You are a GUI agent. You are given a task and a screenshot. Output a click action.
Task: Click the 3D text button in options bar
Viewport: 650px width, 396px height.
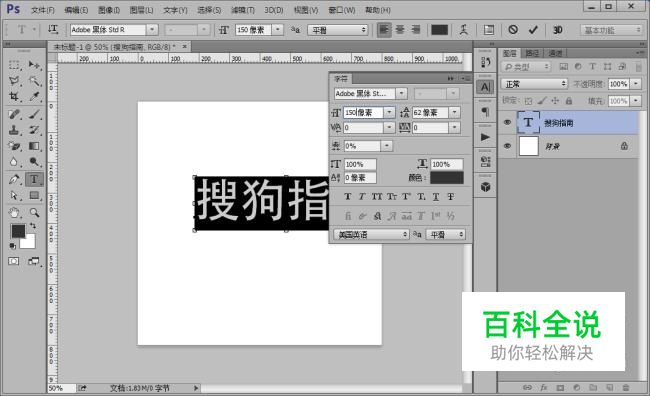click(x=558, y=30)
